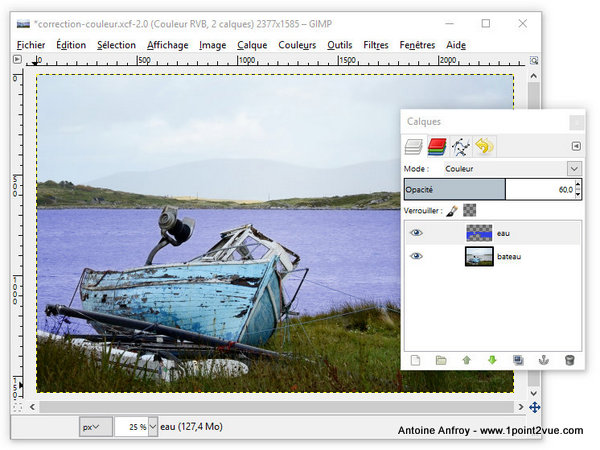Open the Couleurs menu

click(x=297, y=45)
